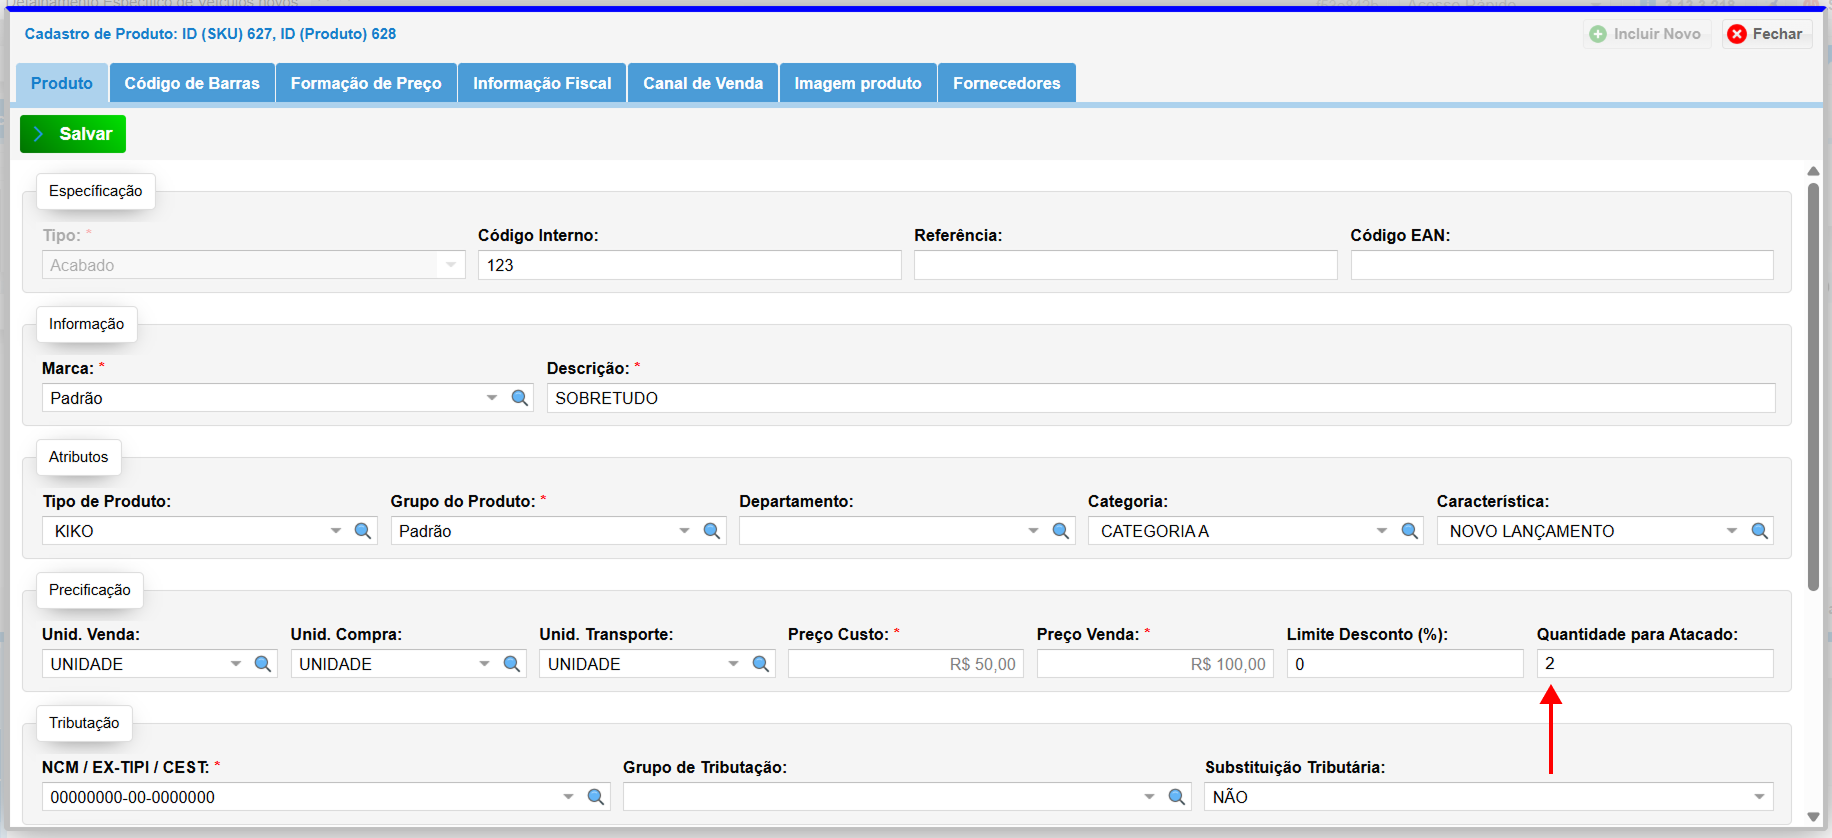Expand the Unid. Transporte dropdown list
This screenshot has height=838, width=1832.
click(x=733, y=664)
